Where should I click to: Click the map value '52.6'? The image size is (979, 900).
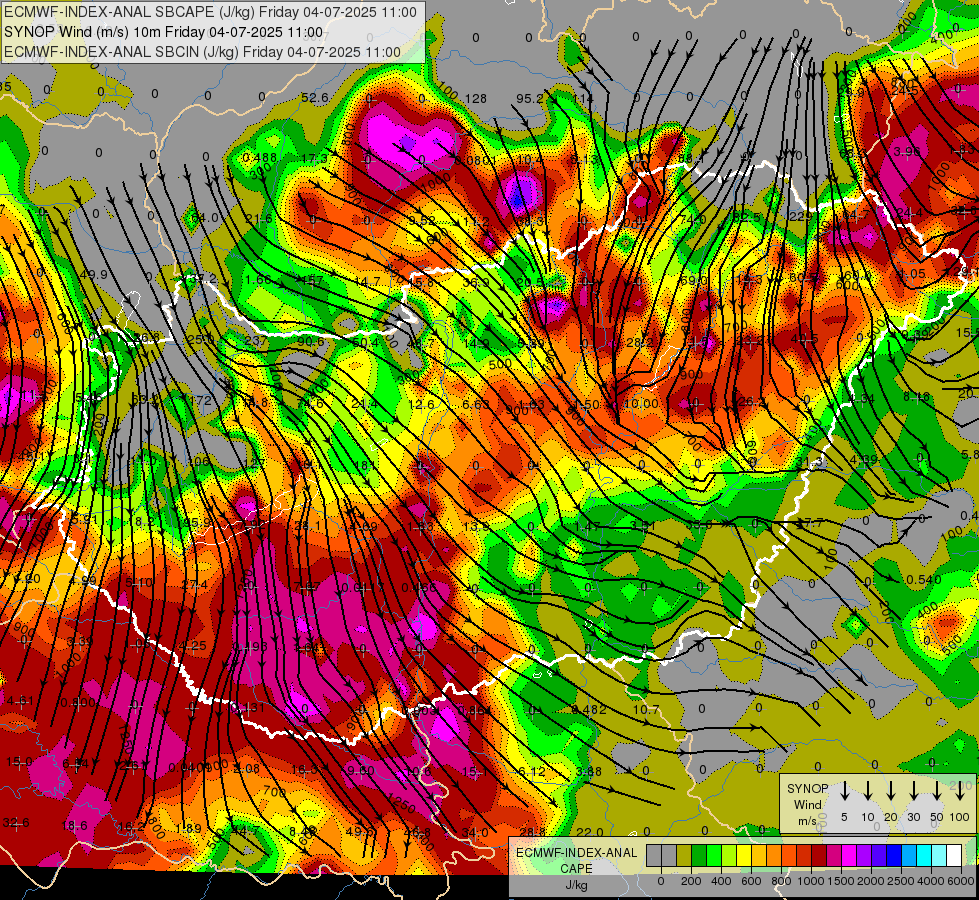click(x=315, y=97)
